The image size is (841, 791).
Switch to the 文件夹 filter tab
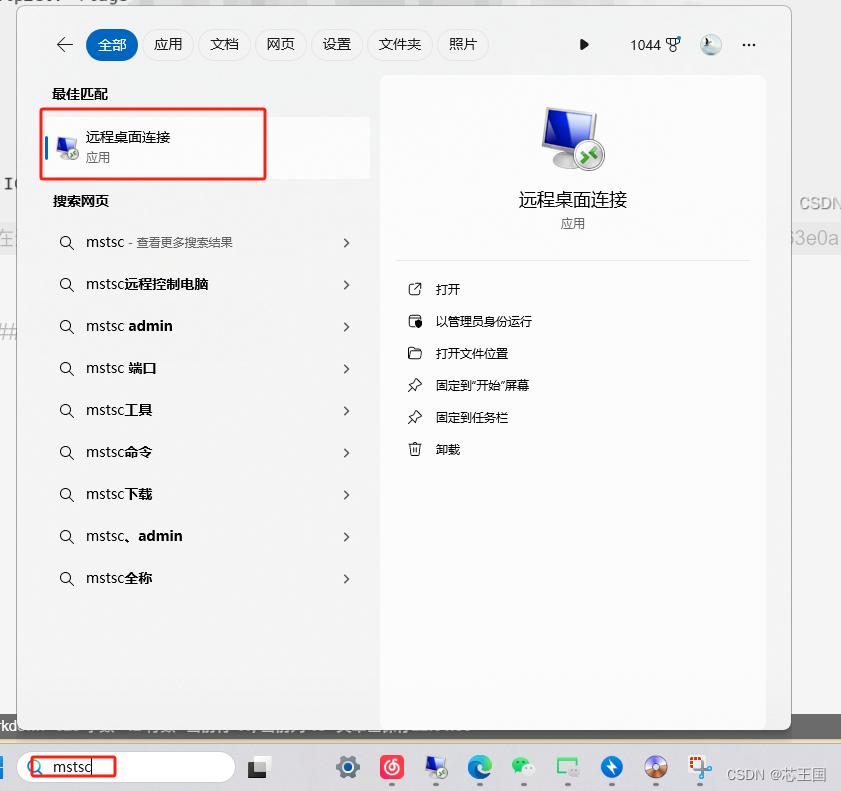pyautogui.click(x=400, y=45)
